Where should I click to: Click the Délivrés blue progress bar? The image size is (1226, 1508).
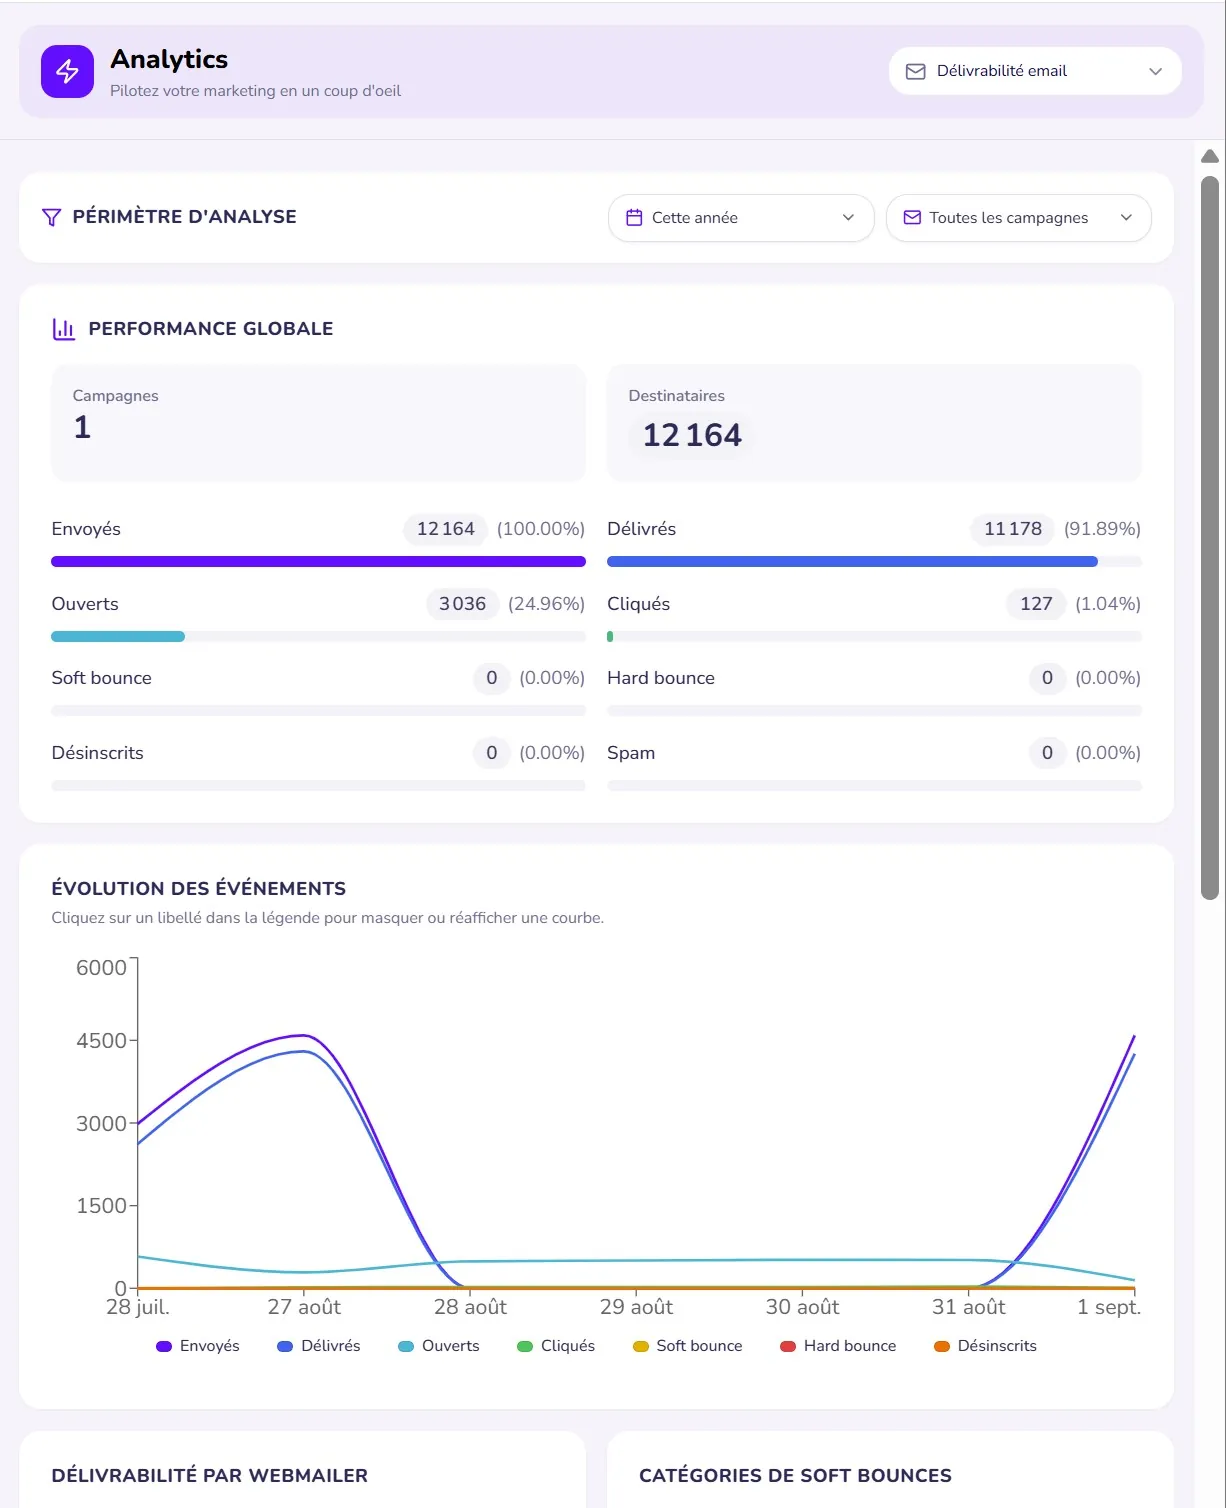[x=852, y=562]
